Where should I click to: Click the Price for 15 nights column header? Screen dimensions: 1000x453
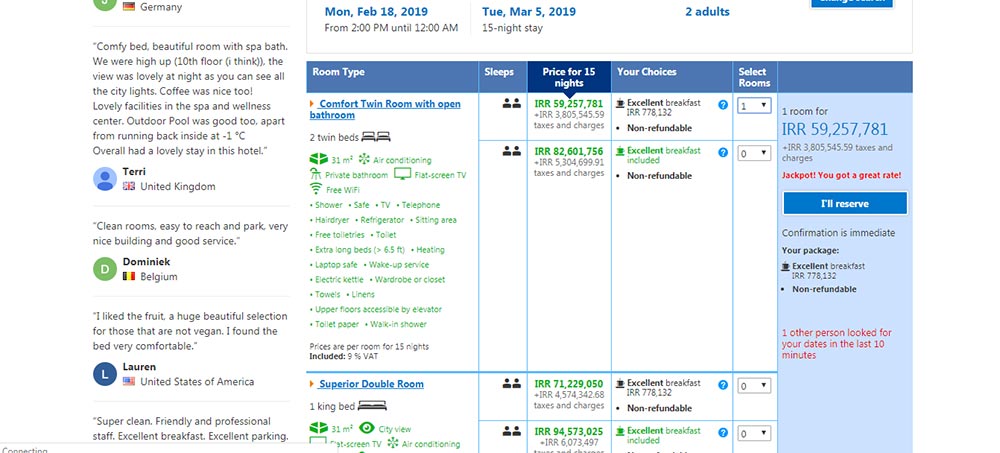(x=568, y=77)
